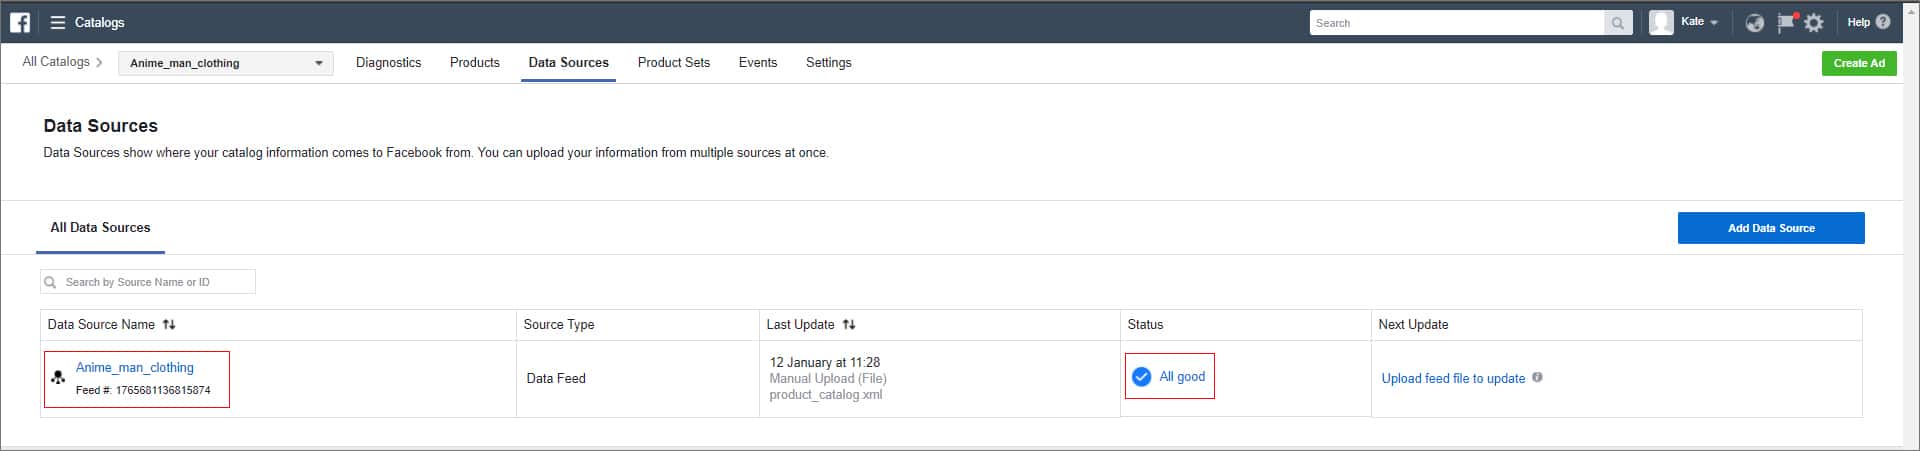
Task: Click the All good status checkmark
Action: coord(1141,377)
